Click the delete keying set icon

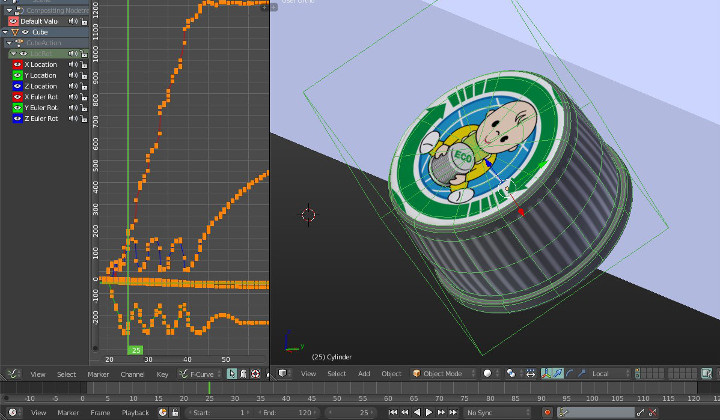tap(653, 412)
